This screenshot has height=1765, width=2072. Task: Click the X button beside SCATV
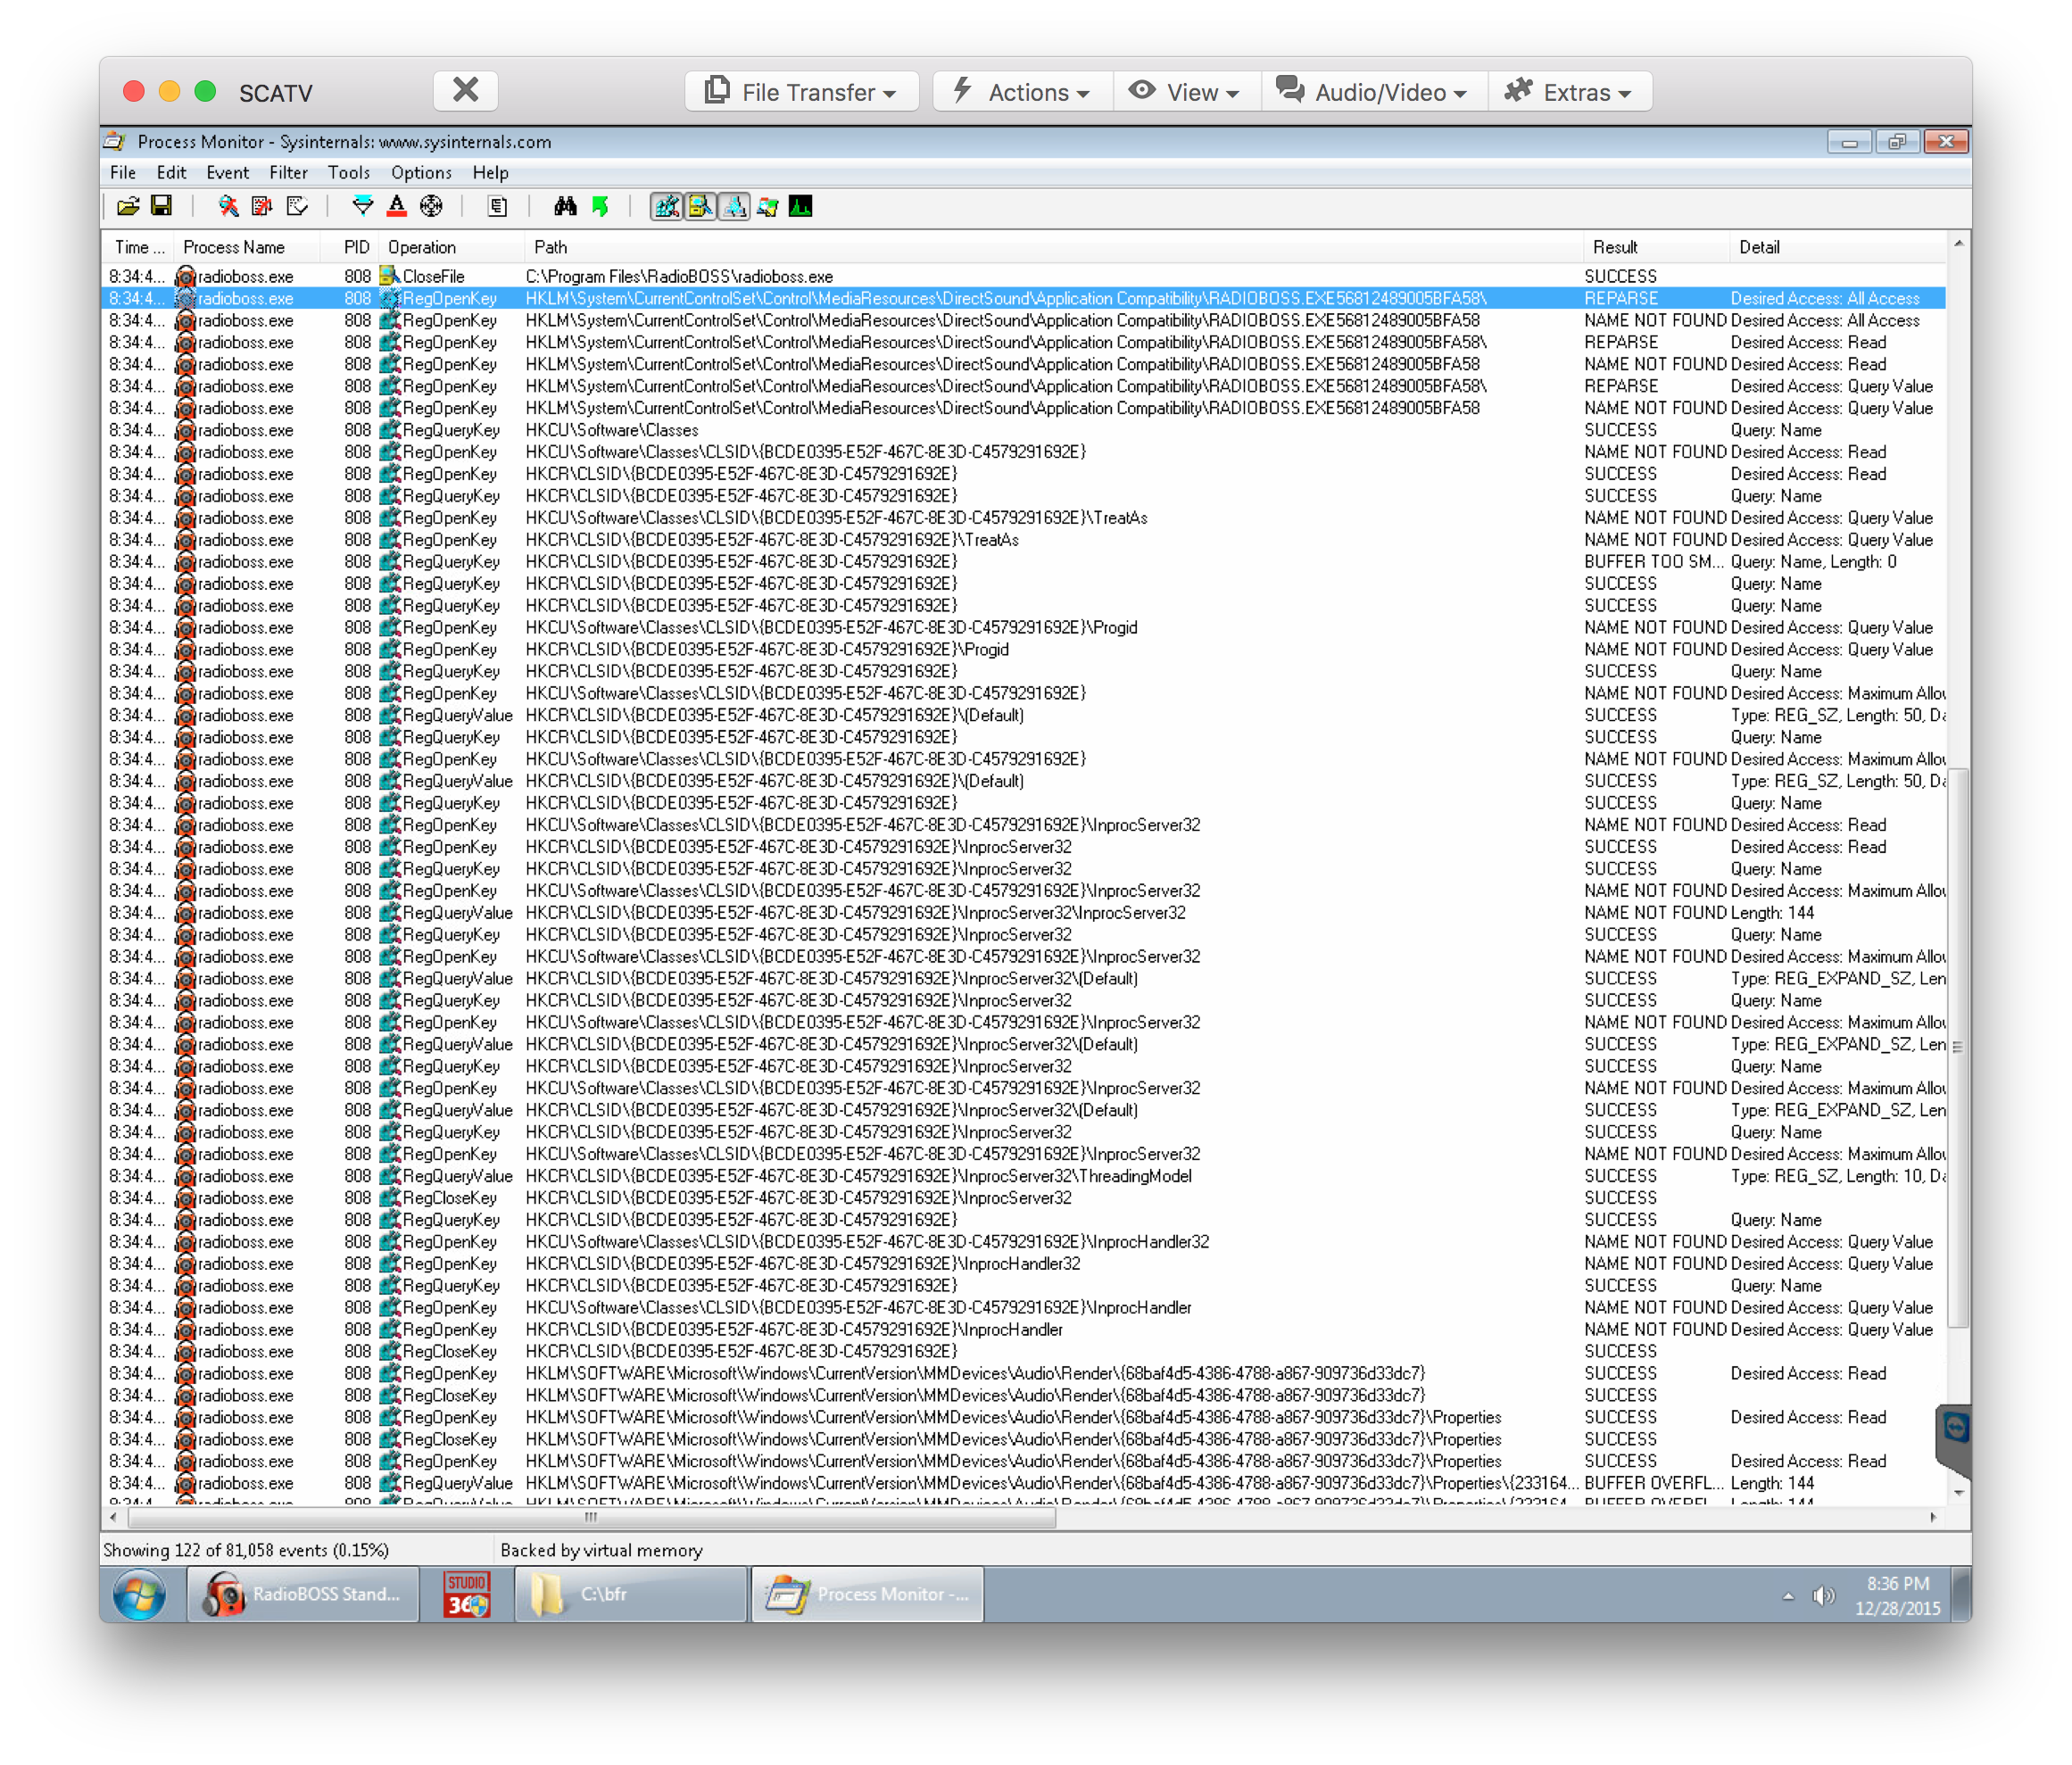[466, 91]
